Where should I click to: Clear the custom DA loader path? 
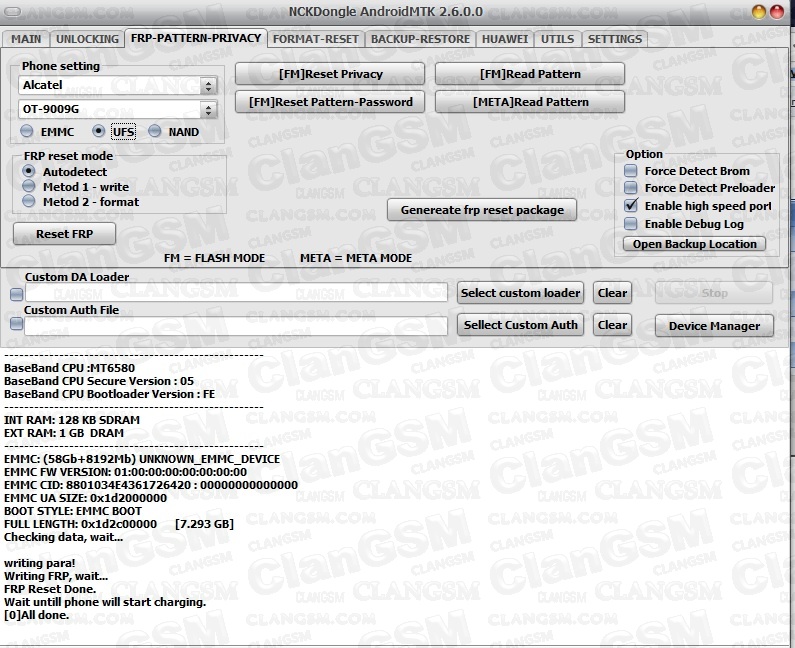pyautogui.click(x=612, y=293)
